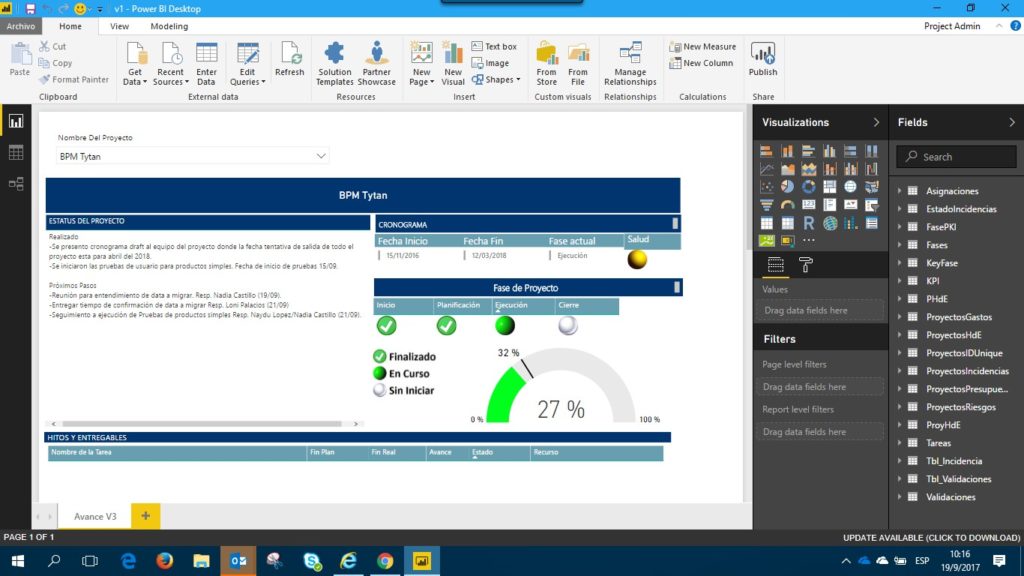Select the donut chart visualization

point(808,187)
